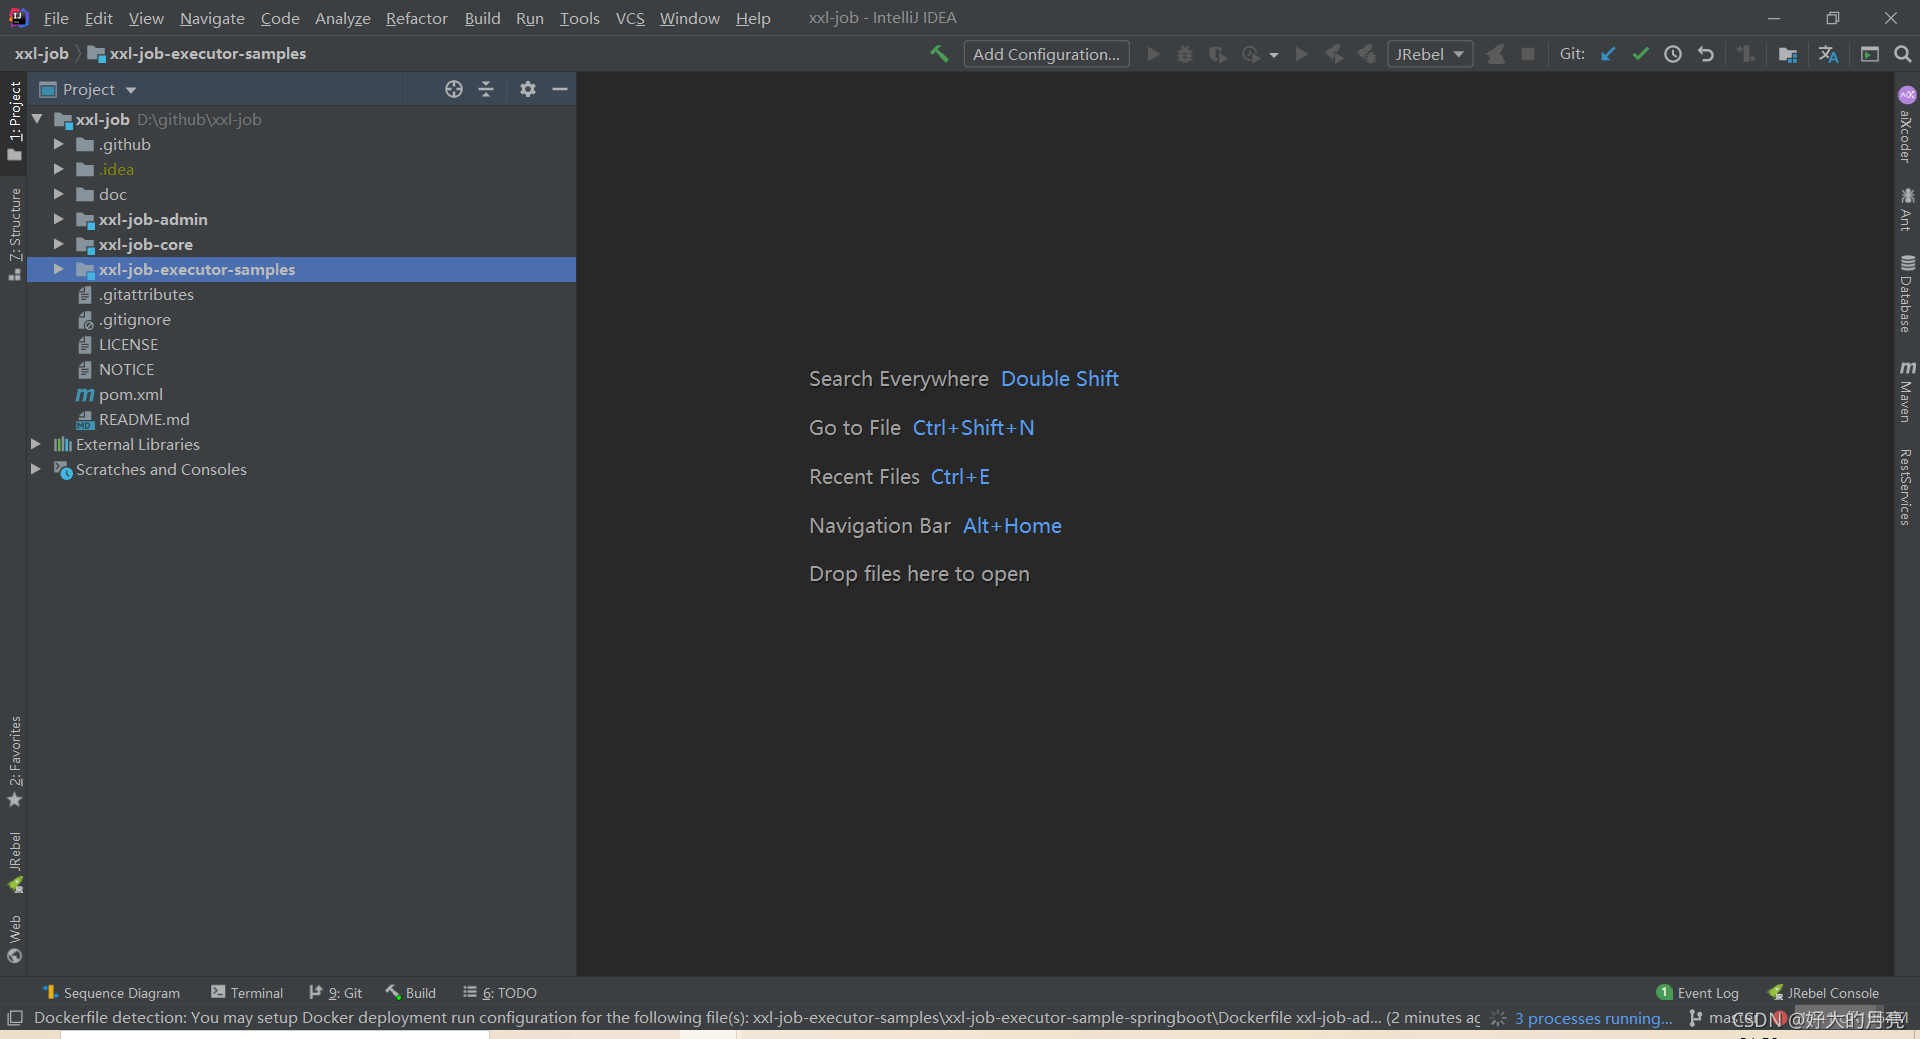The width and height of the screenshot is (1920, 1039).
Task: Open the Terminal tab
Action: pos(247,993)
